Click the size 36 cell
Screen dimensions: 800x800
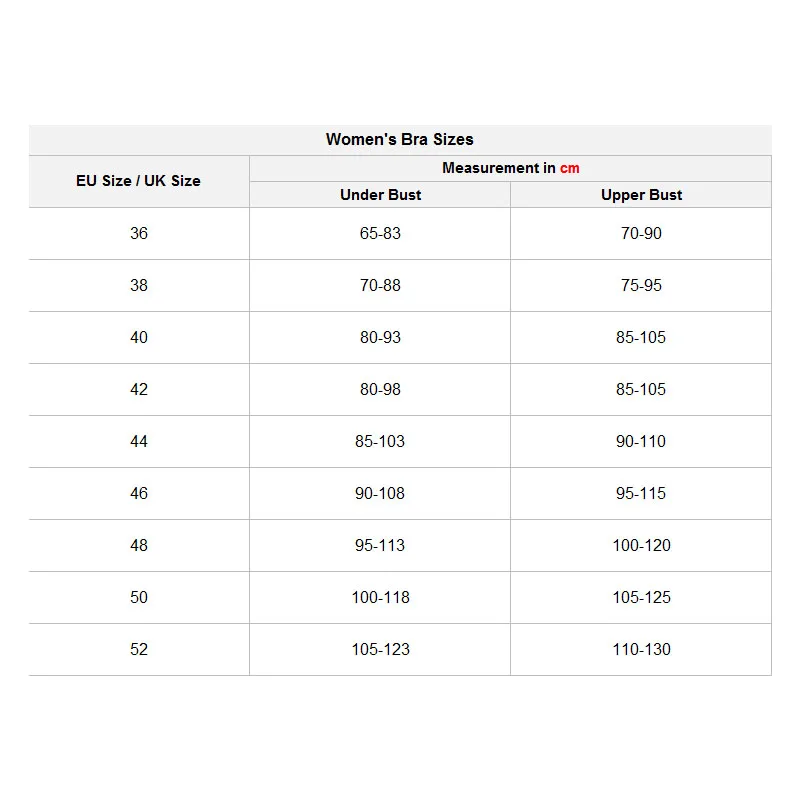tap(138, 233)
